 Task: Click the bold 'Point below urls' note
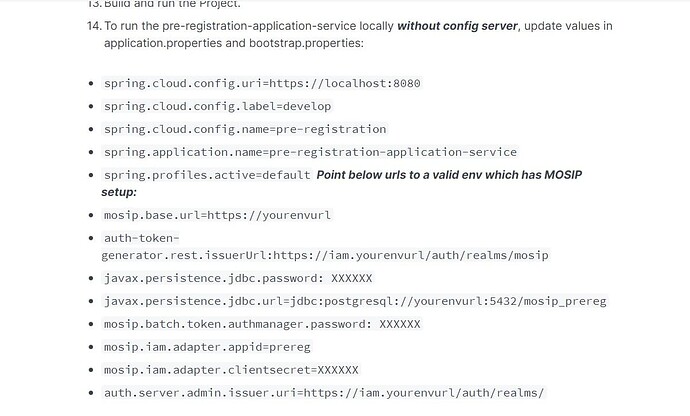(448, 175)
